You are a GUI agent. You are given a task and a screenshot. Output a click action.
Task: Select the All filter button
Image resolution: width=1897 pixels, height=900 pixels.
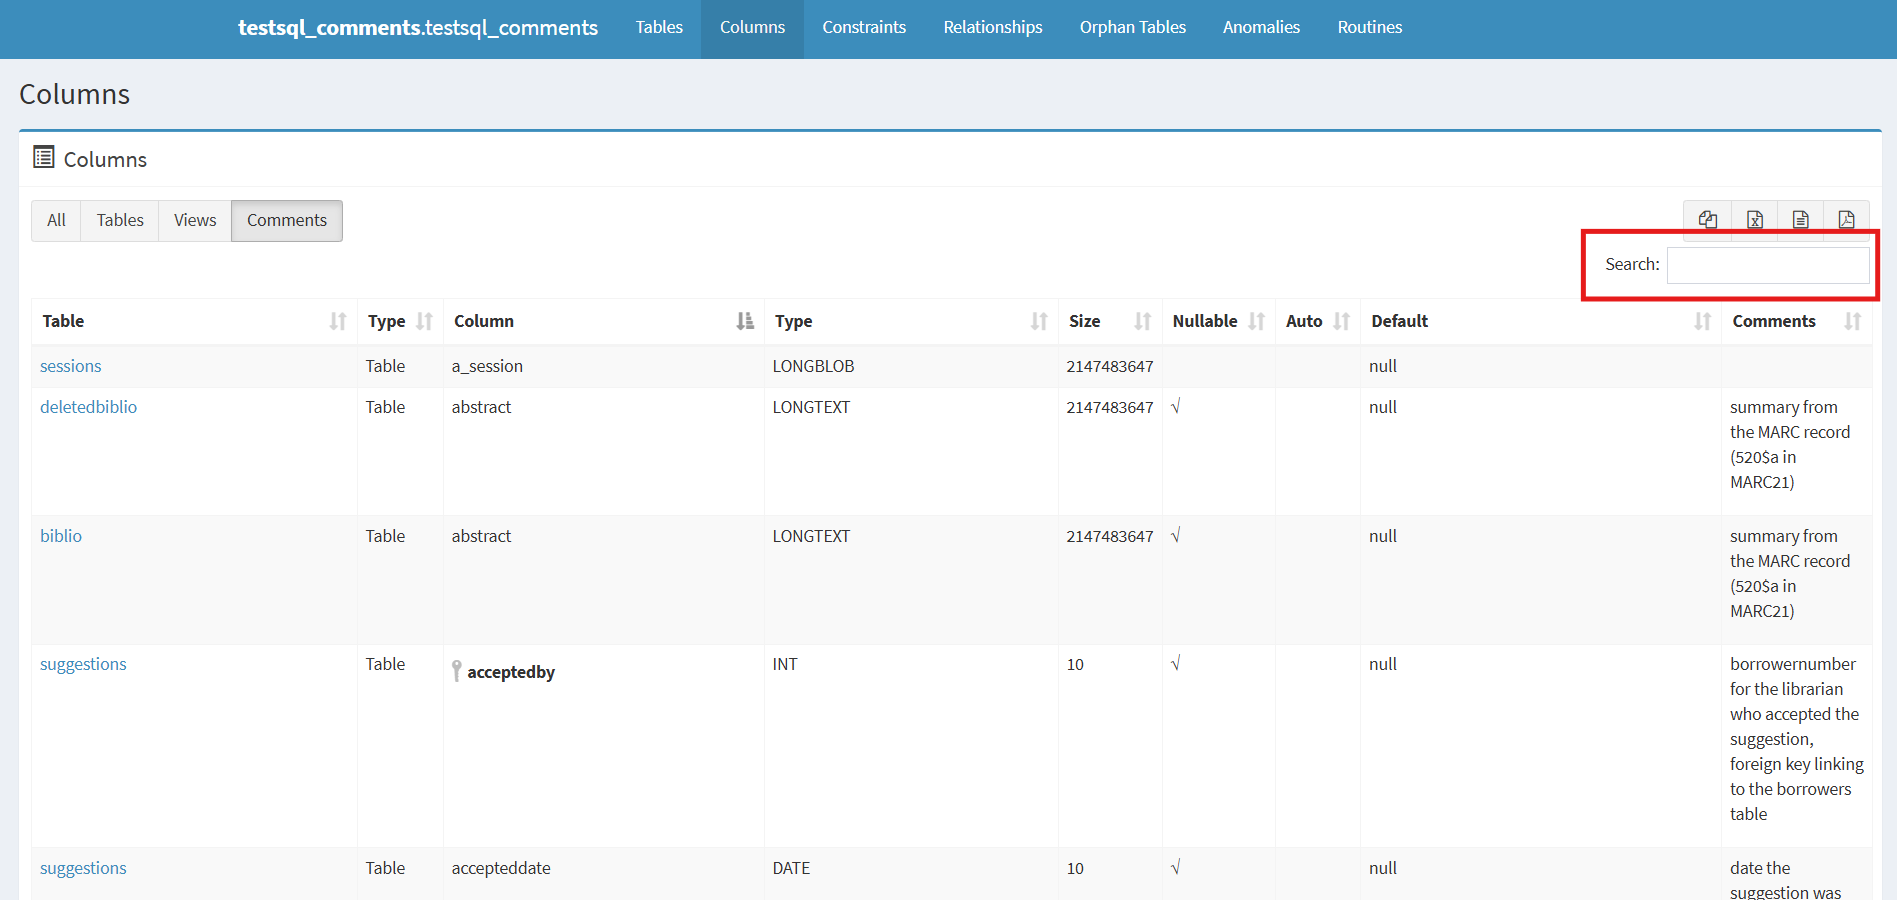(56, 221)
